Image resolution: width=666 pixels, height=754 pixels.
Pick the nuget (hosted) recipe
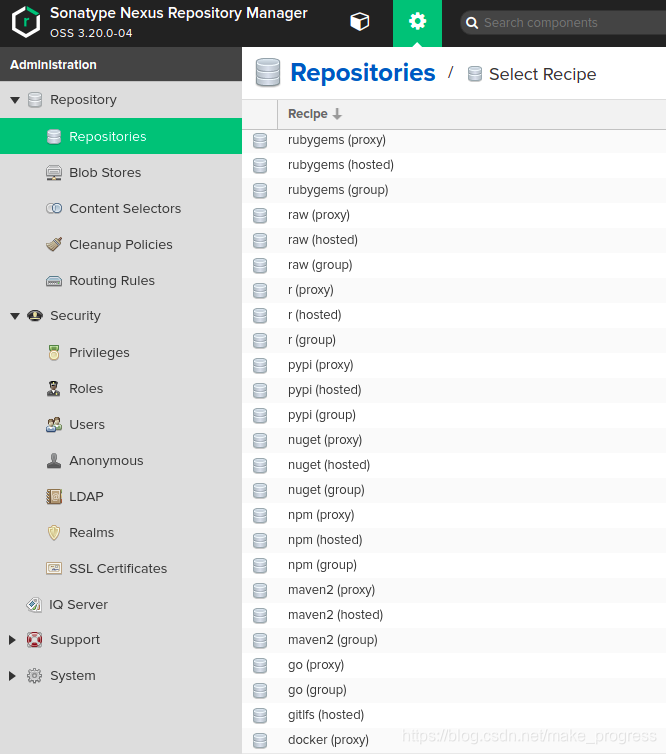[454, 465]
